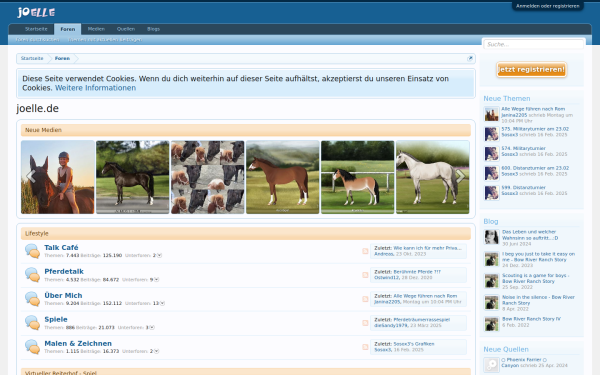Open the Spiele forum speech-bubble icon

(32, 323)
